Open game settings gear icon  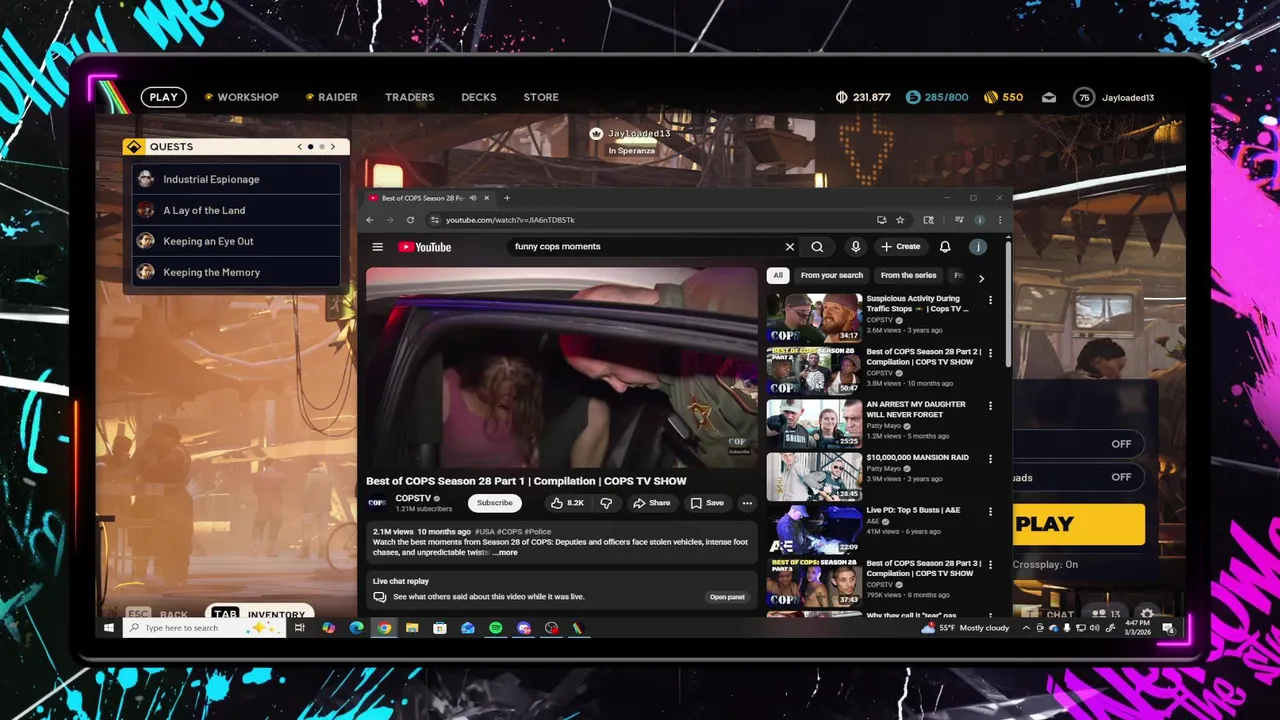pos(1147,614)
